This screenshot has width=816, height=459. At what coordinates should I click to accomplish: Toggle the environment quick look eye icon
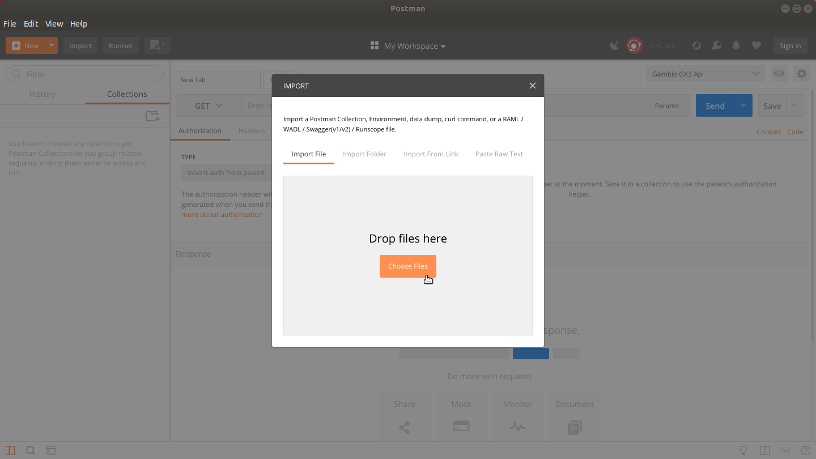pyautogui.click(x=779, y=74)
